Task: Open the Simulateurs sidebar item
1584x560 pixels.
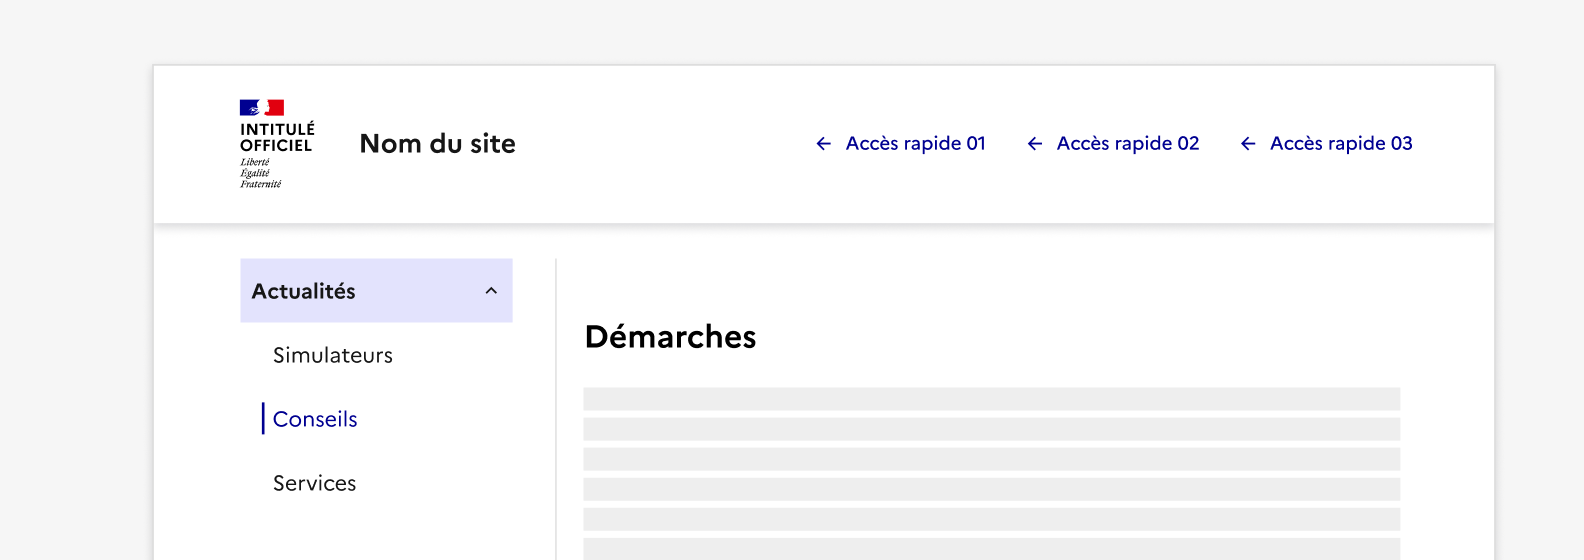Action: [333, 355]
